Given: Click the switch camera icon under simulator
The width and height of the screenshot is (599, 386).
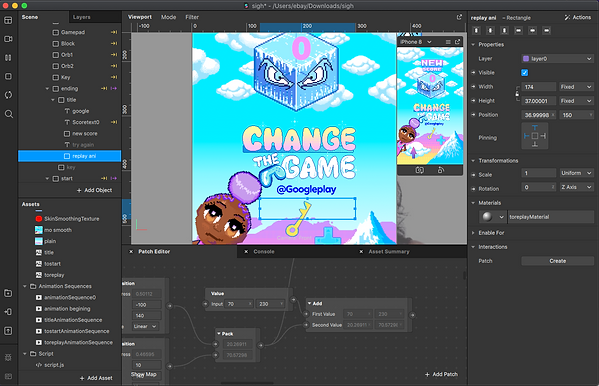Looking at the screenshot, I should tap(419, 170).
